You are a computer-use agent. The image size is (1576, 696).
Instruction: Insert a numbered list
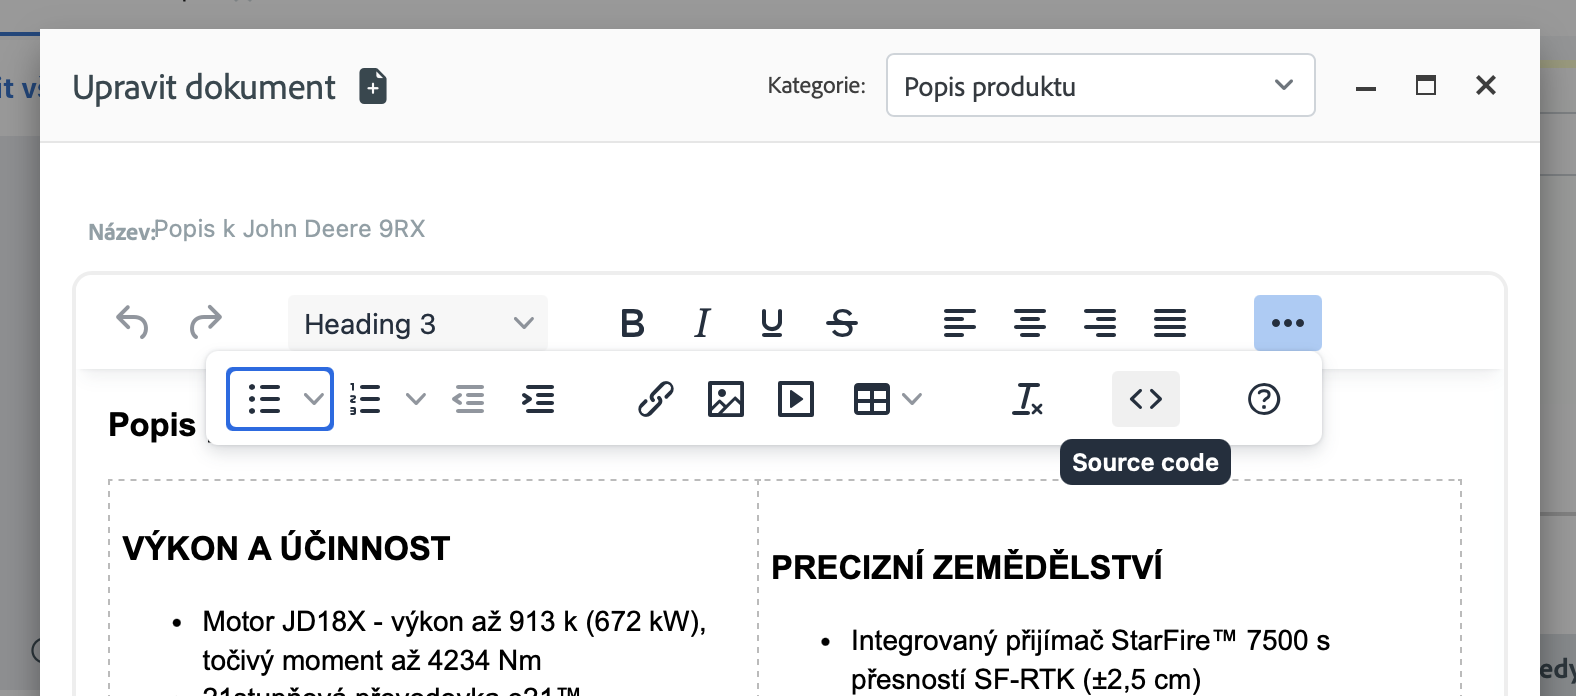pyautogui.click(x=366, y=399)
